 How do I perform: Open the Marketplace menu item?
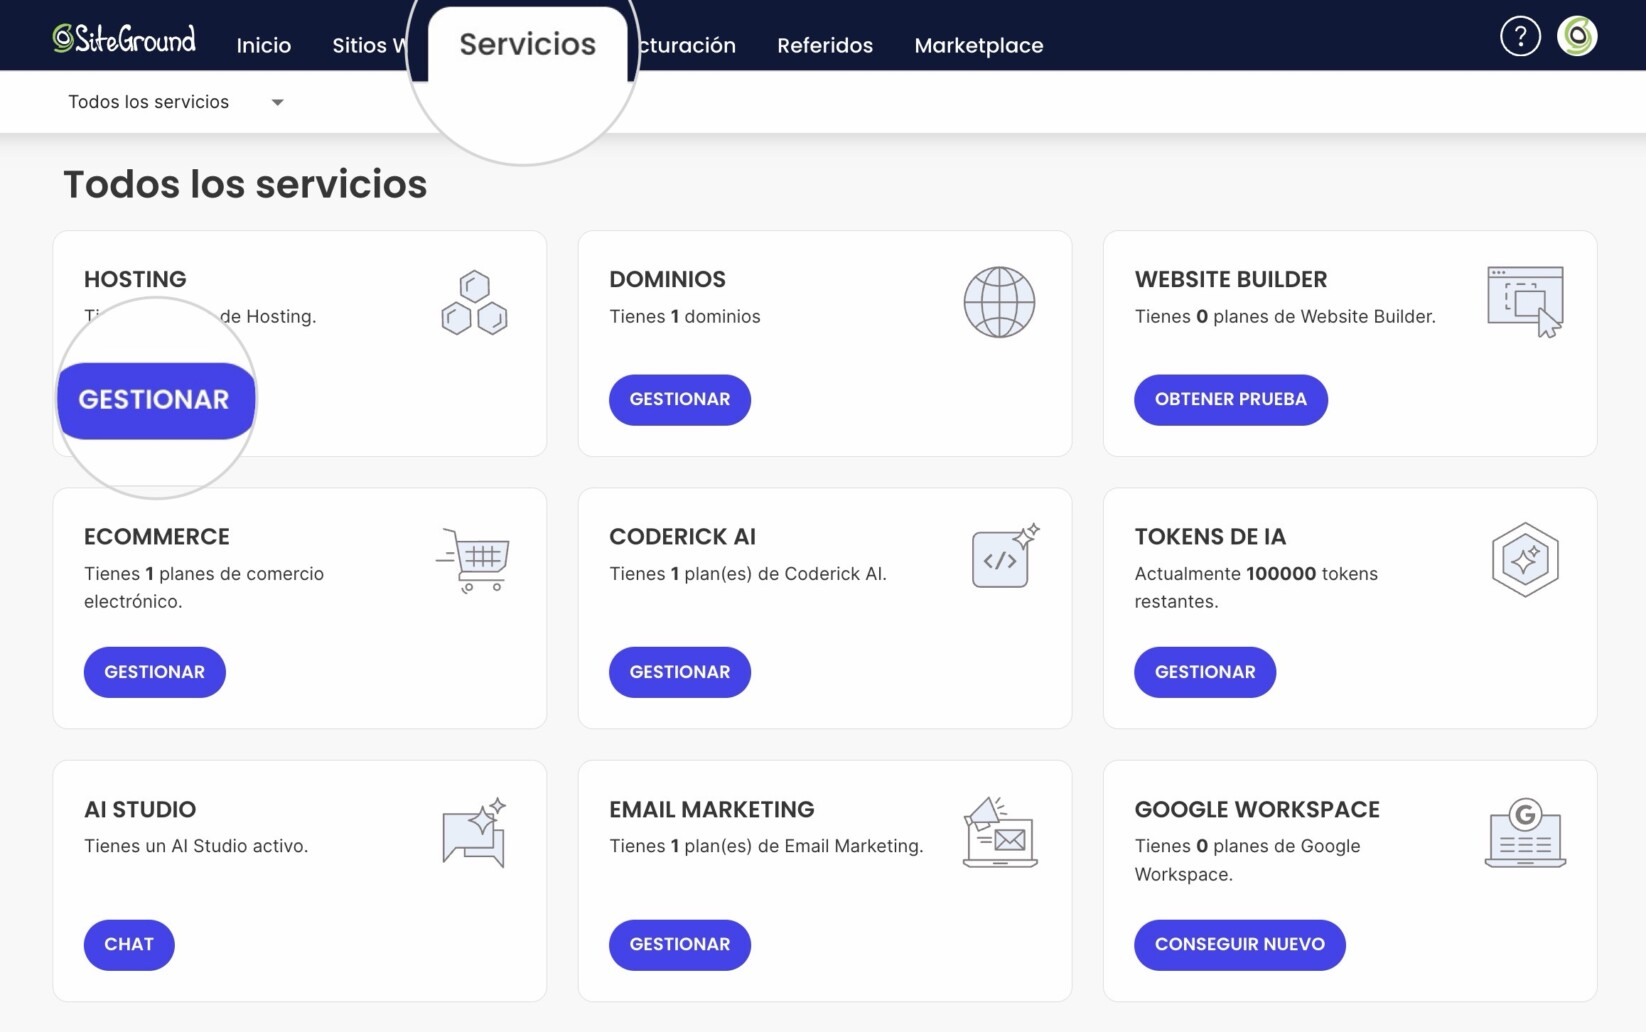tap(979, 45)
